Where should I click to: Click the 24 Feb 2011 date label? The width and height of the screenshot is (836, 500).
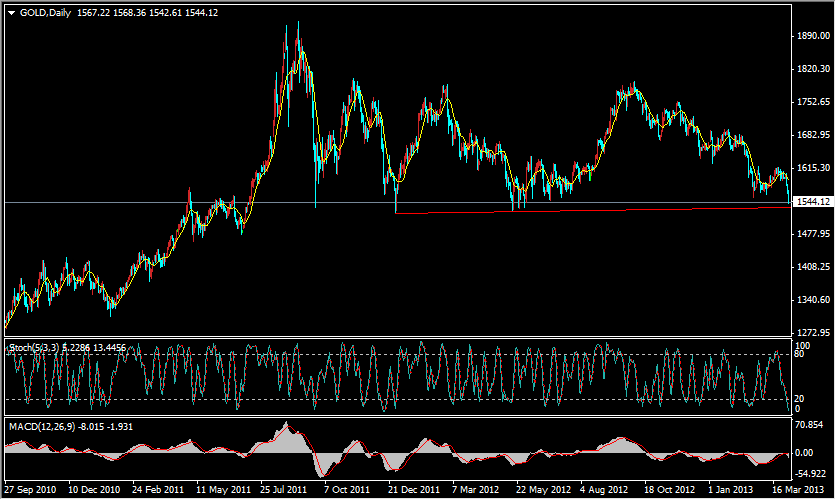point(158,489)
